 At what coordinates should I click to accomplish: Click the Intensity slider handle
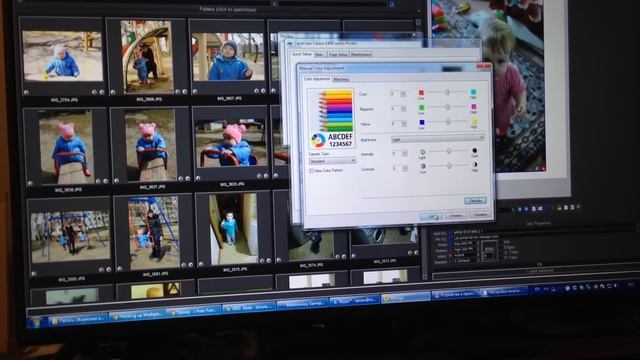tap(449, 151)
